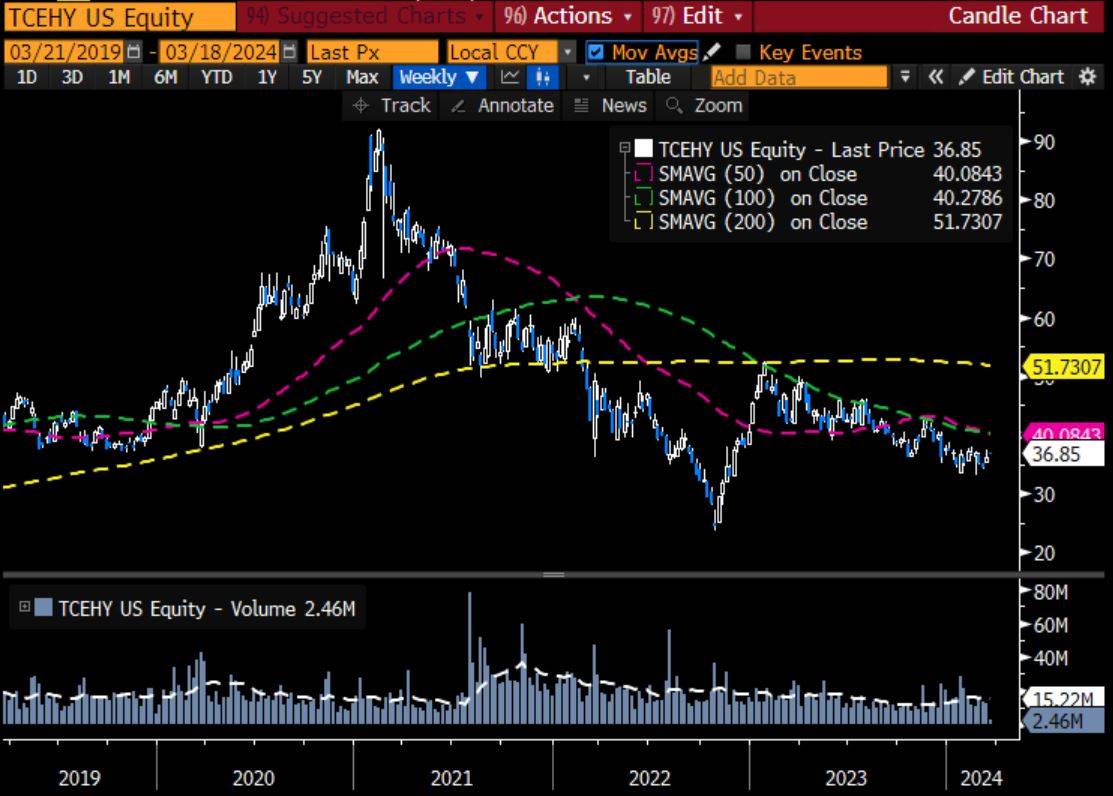
Task: Click the Annotate pencil icon
Action: click(x=459, y=106)
